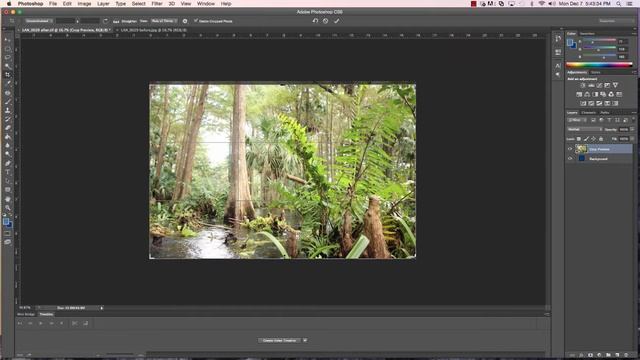Open the crop aspect ratio preset dropdown

pyautogui.click(x=39, y=21)
